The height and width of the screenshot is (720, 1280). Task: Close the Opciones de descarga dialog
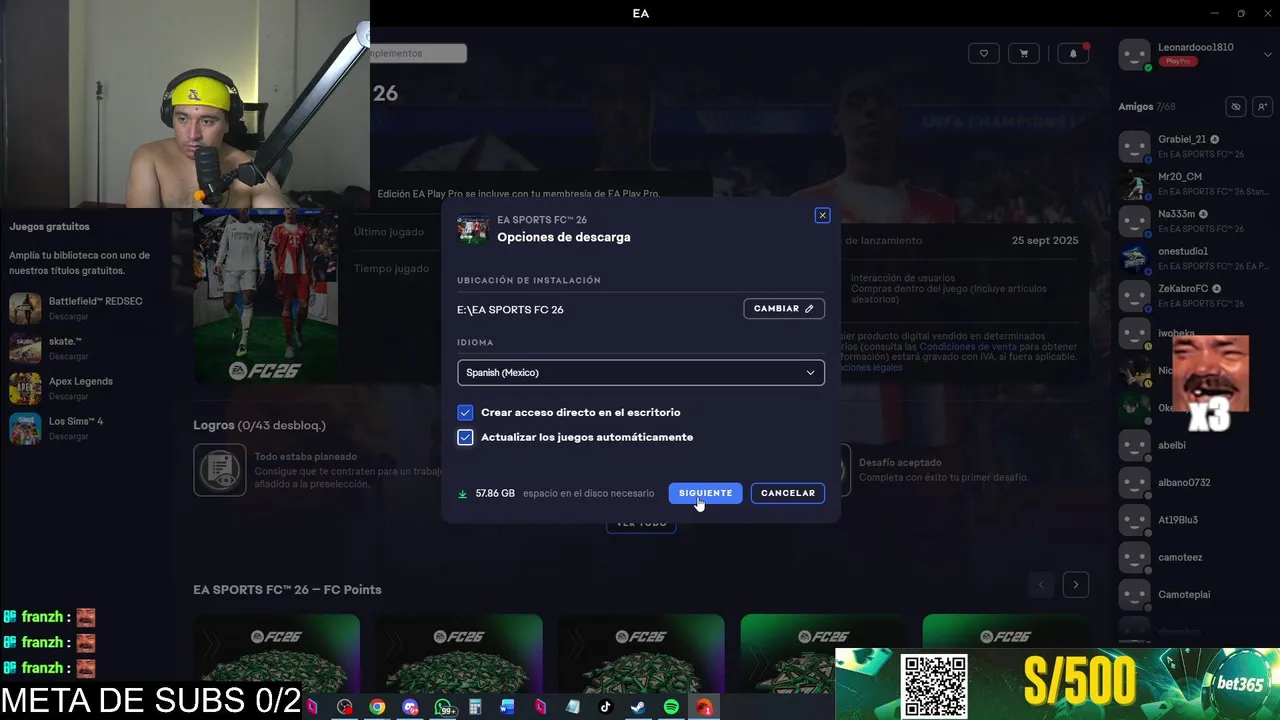pyautogui.click(x=822, y=215)
